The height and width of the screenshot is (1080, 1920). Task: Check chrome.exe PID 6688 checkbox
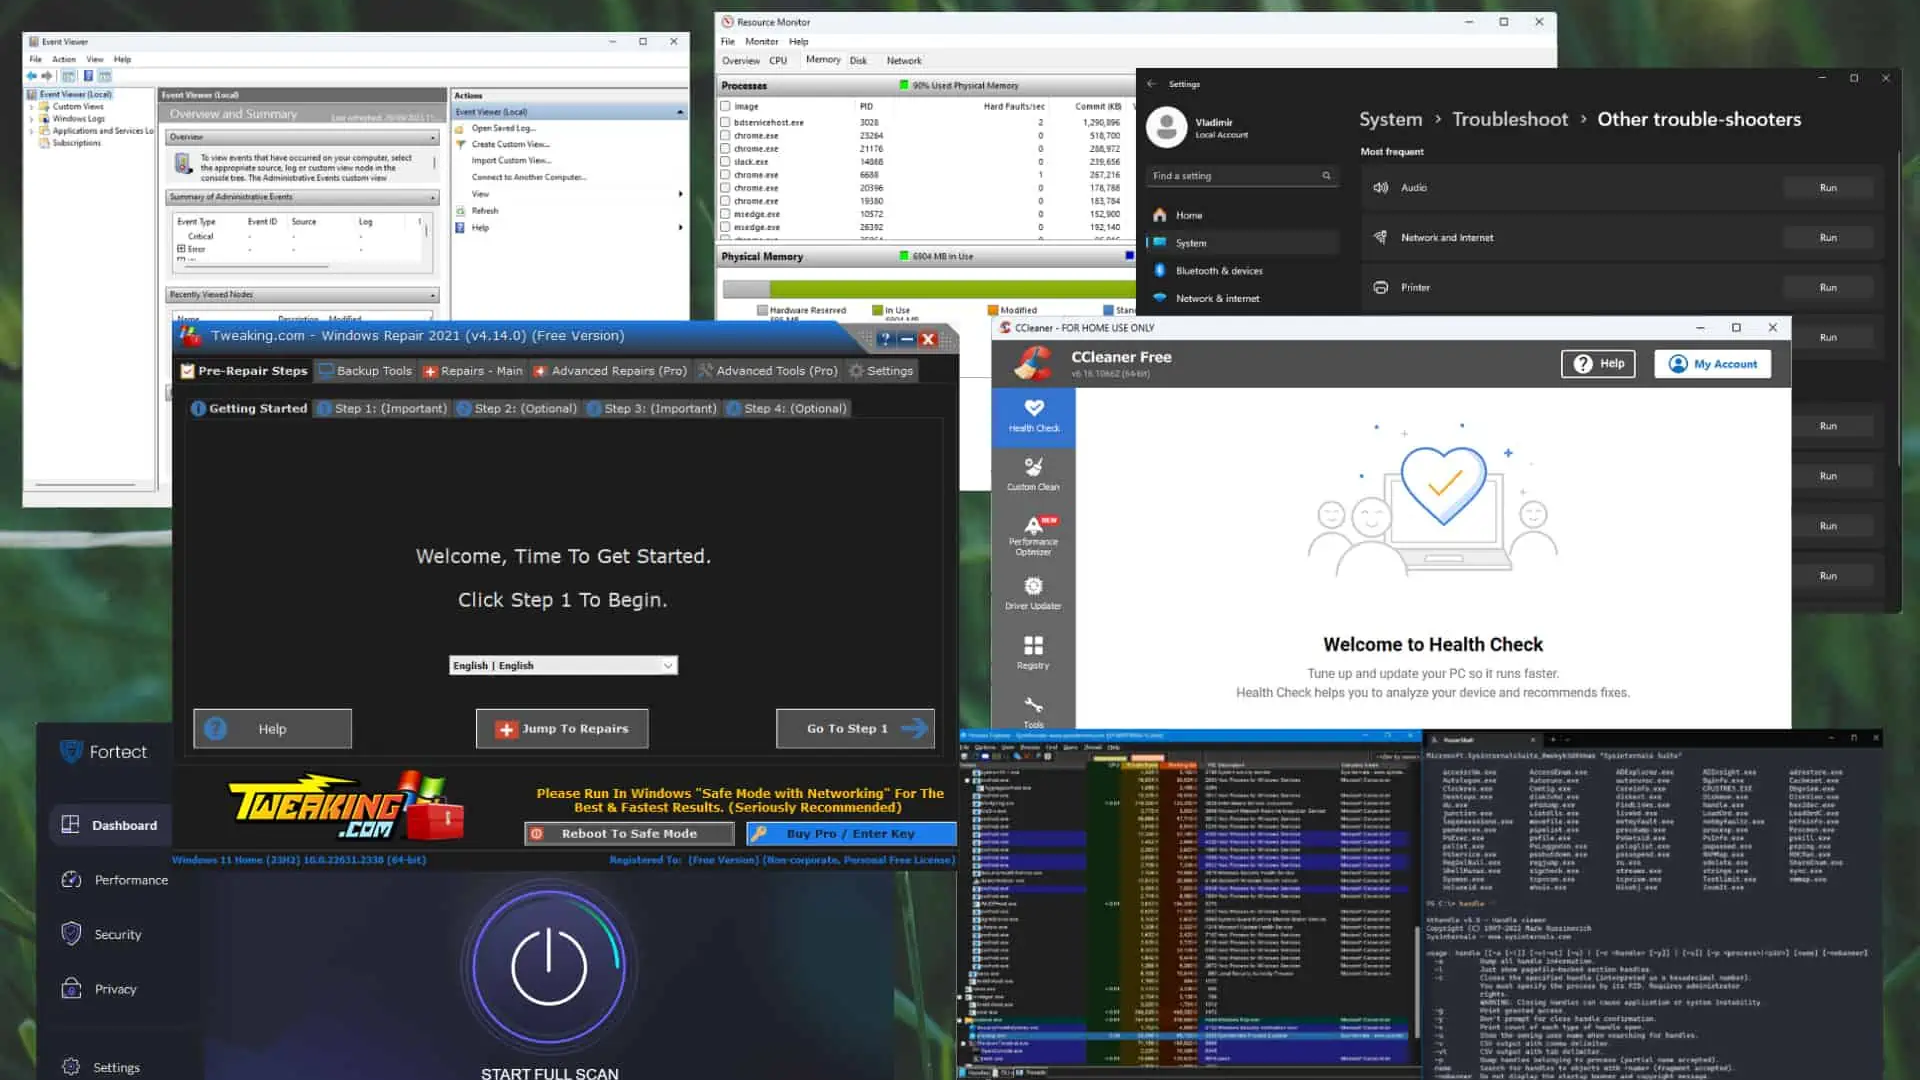(x=726, y=175)
